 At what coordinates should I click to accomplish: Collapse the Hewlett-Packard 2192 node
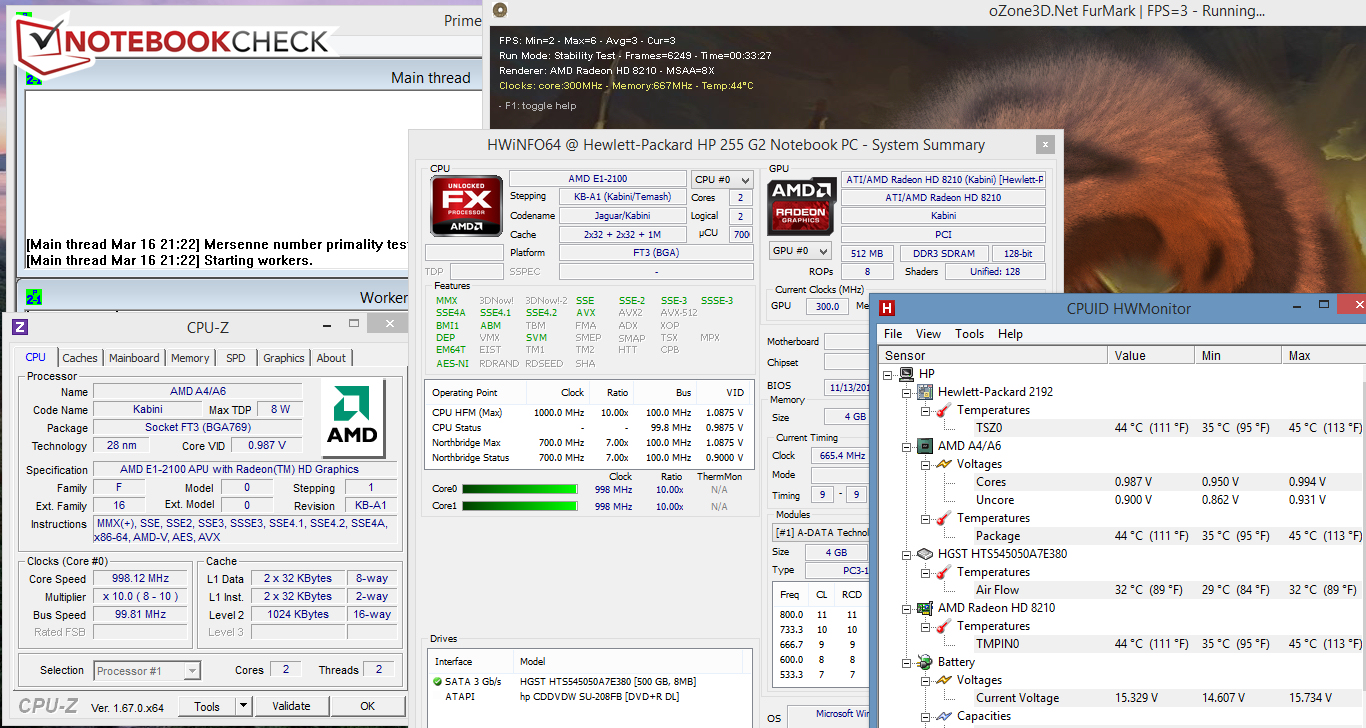[x=908, y=392]
